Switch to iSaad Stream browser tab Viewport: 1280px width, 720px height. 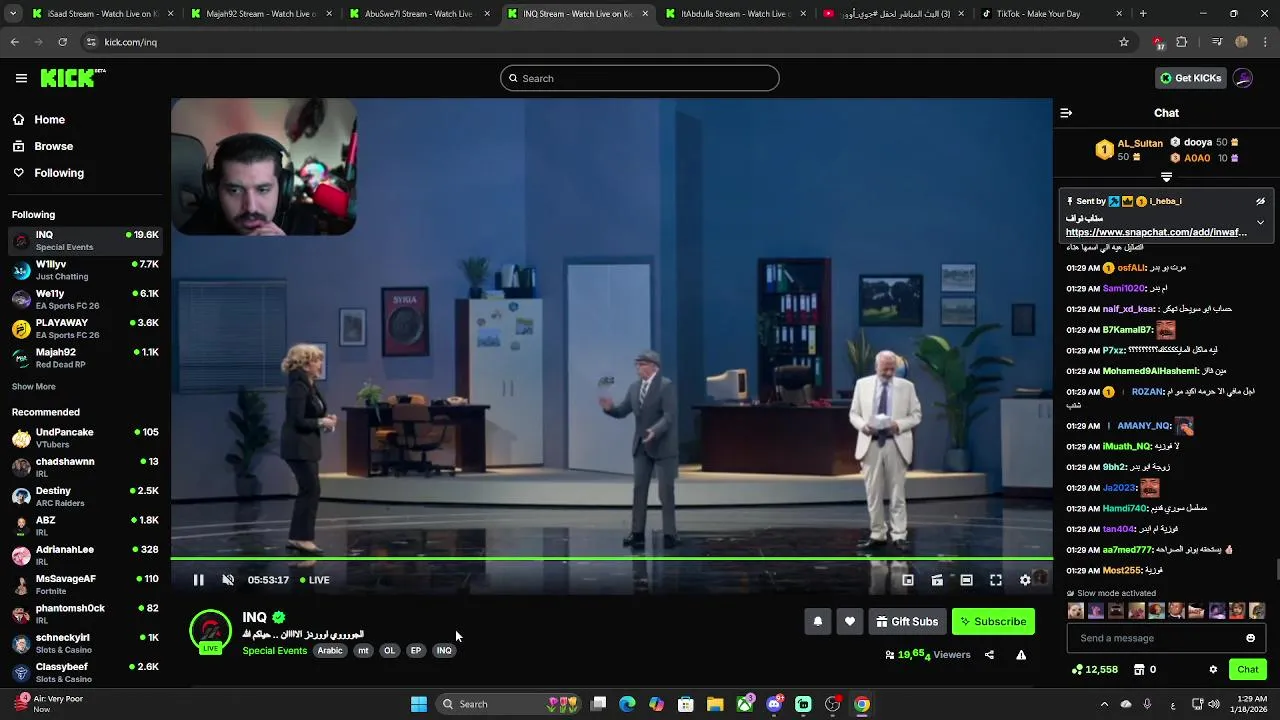click(x=102, y=14)
